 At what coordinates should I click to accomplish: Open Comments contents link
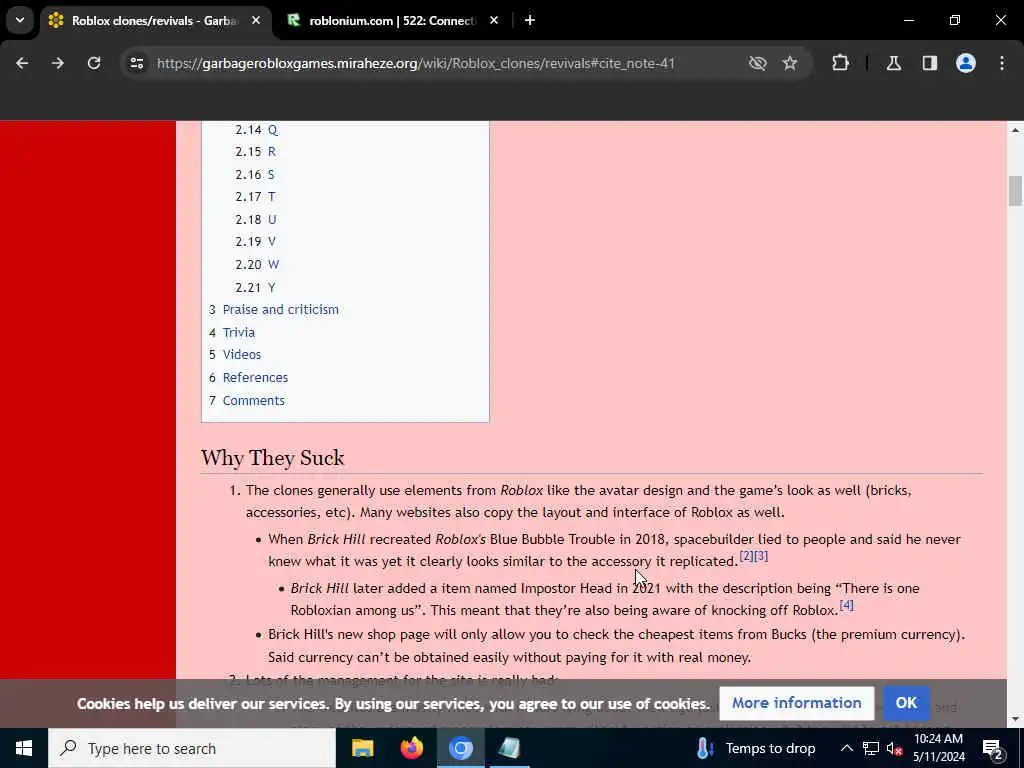point(253,400)
